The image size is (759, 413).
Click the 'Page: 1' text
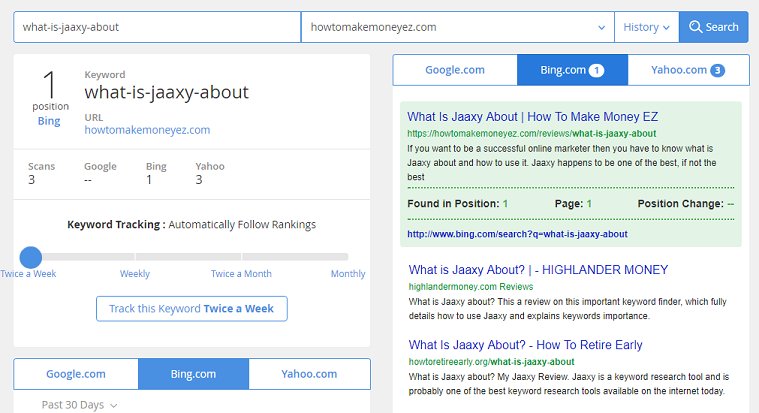tap(573, 204)
